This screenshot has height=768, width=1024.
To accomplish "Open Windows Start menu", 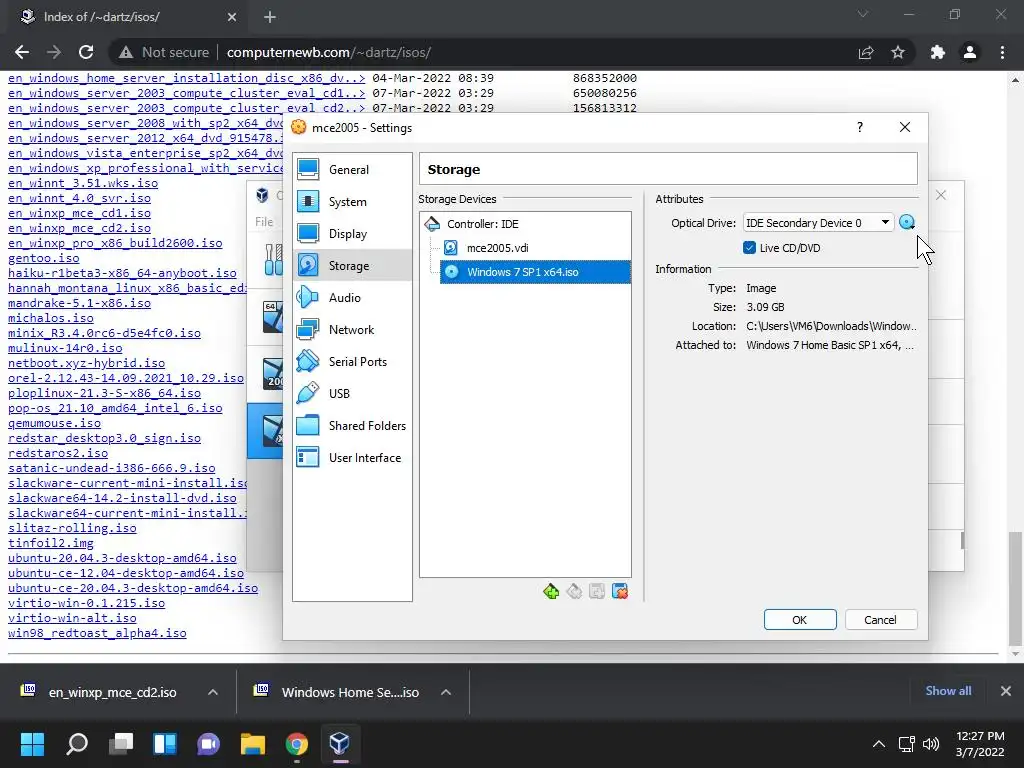I will [x=32, y=744].
